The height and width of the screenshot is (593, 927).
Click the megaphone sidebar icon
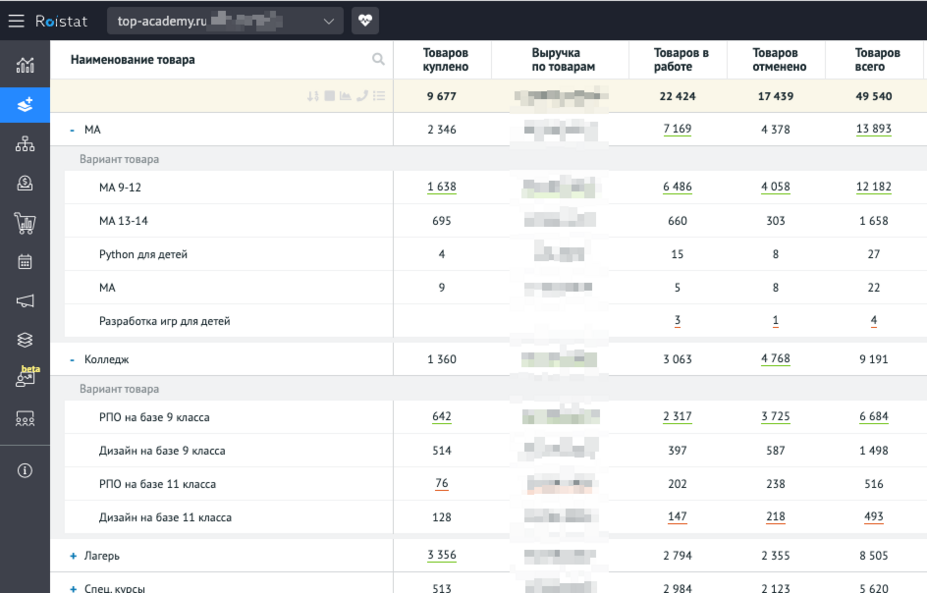tap(25, 301)
